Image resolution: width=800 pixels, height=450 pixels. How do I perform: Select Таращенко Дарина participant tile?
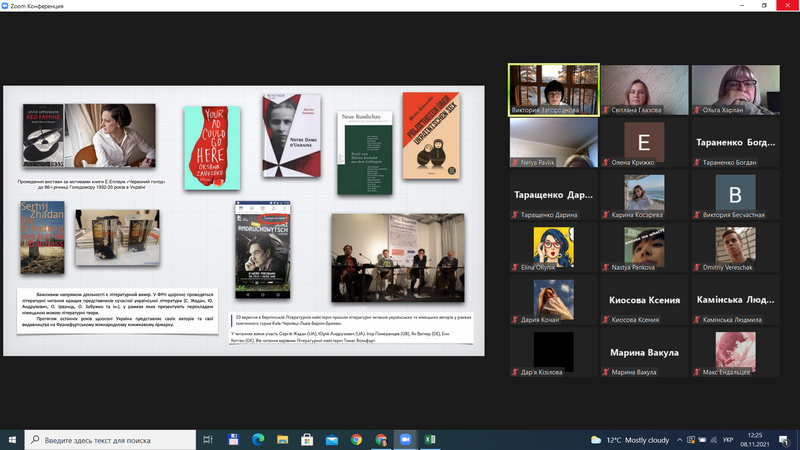554,195
